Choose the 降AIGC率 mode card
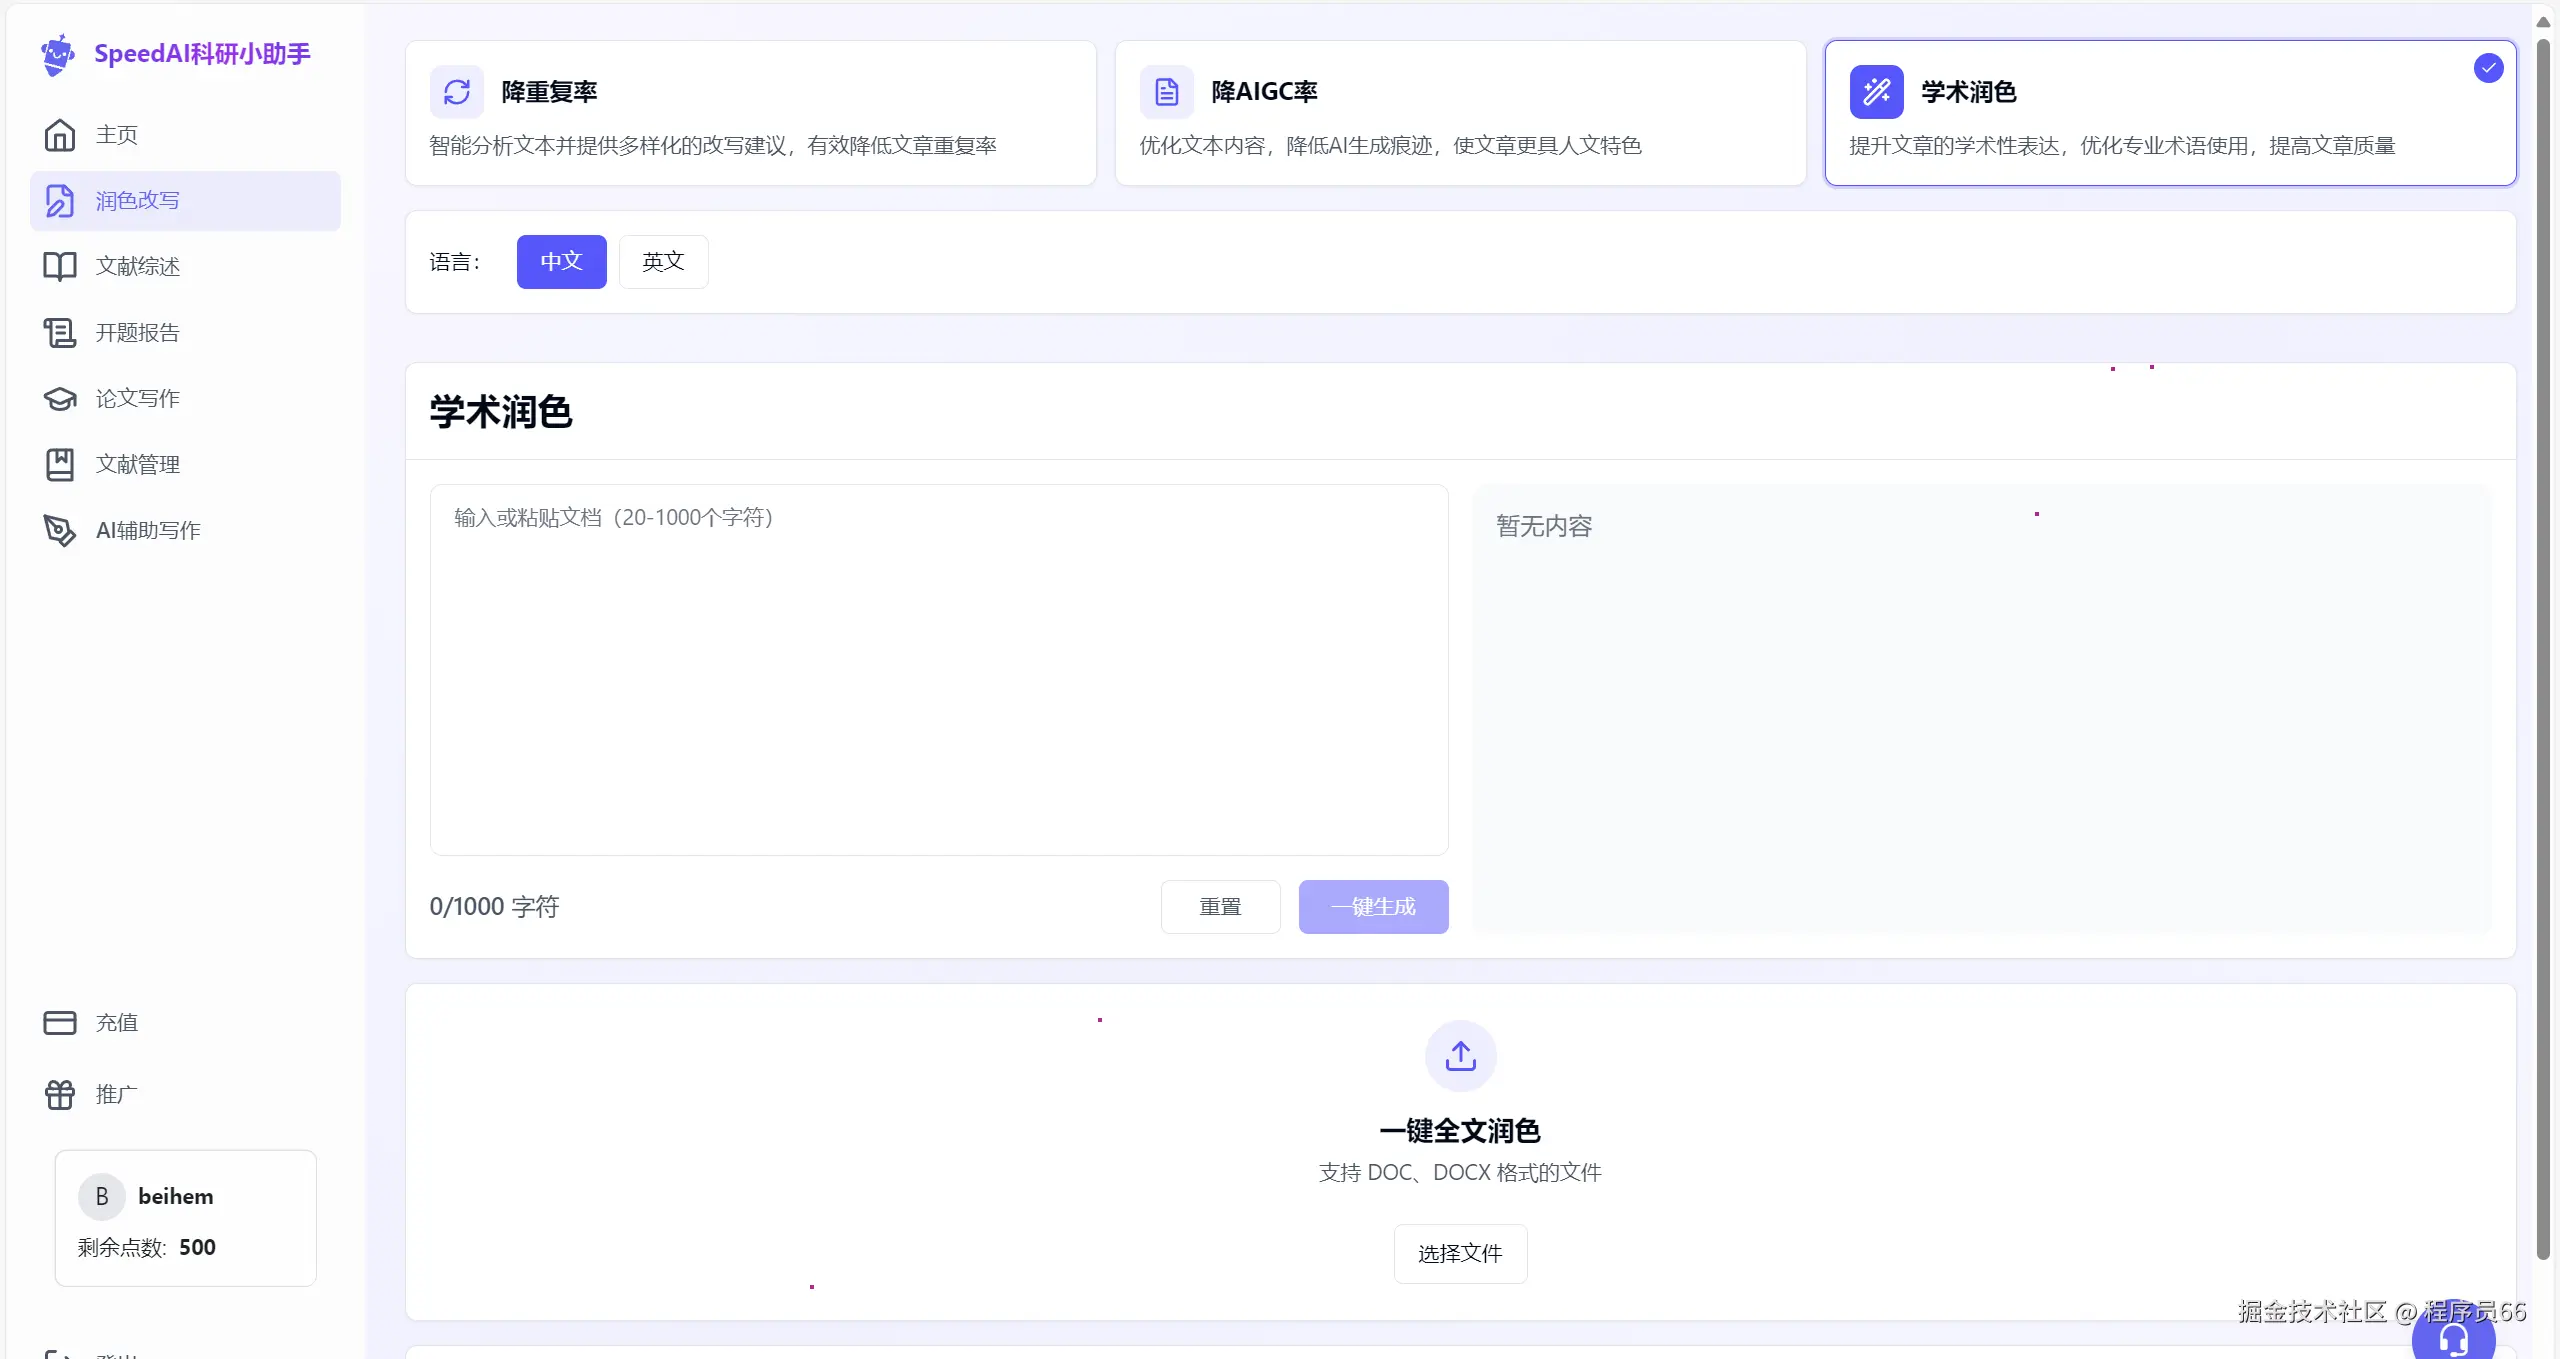 click(x=1460, y=113)
